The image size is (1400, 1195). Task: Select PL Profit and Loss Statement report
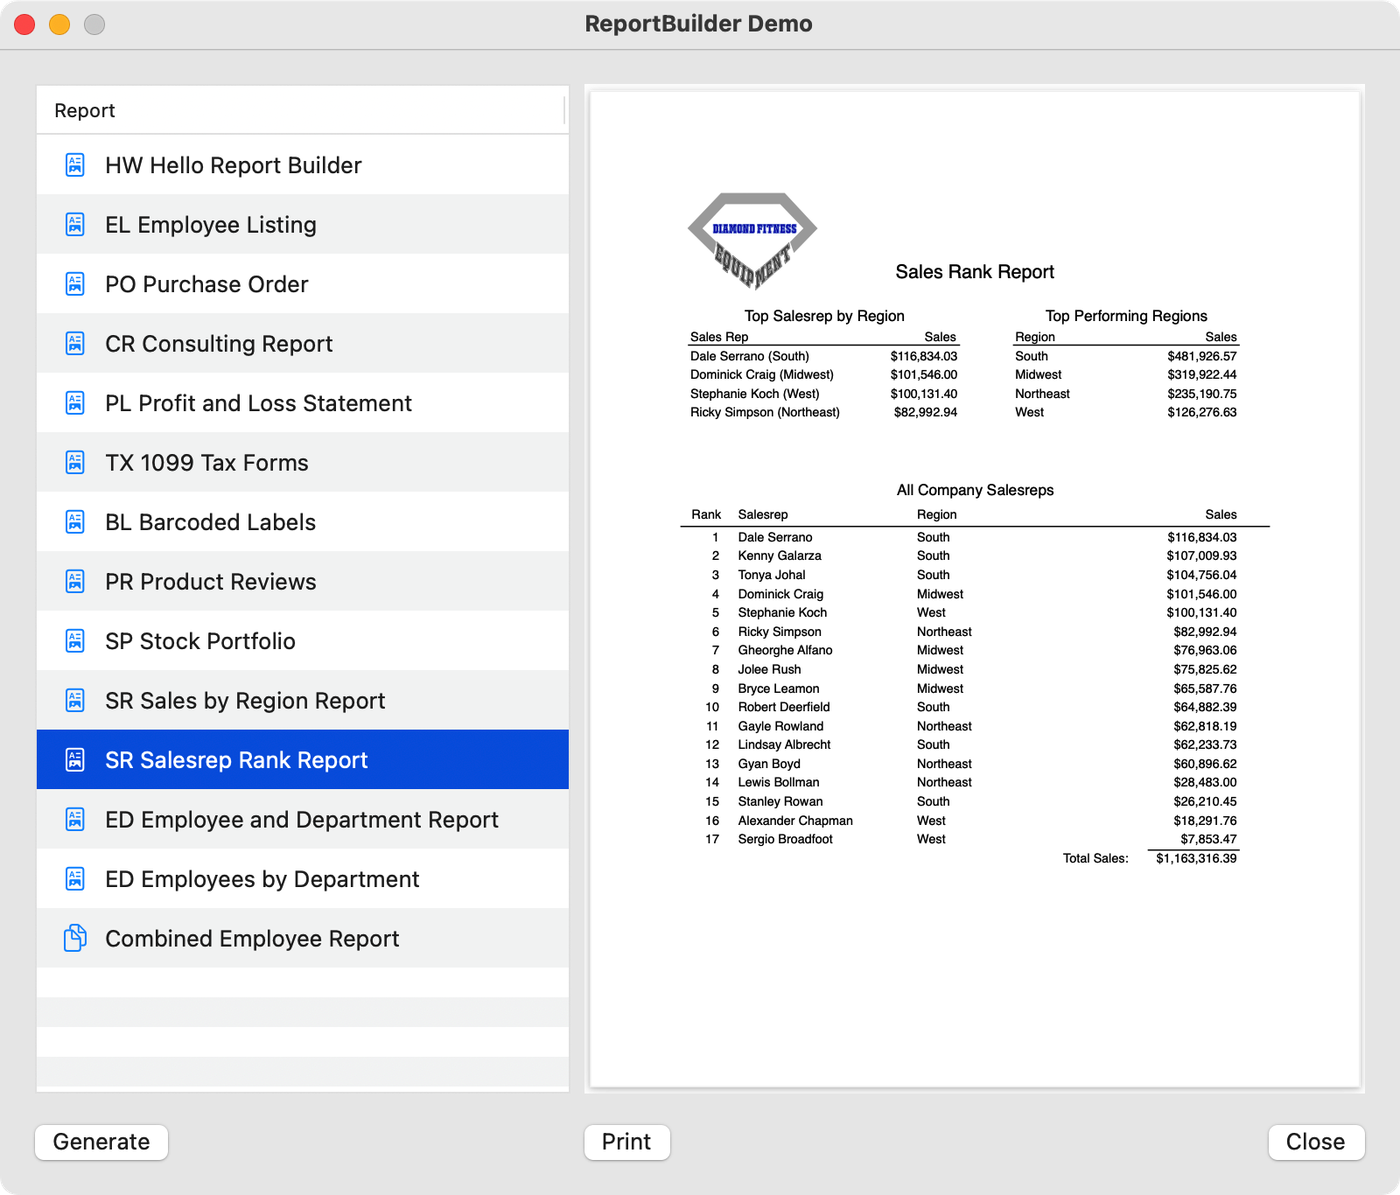pos(258,403)
